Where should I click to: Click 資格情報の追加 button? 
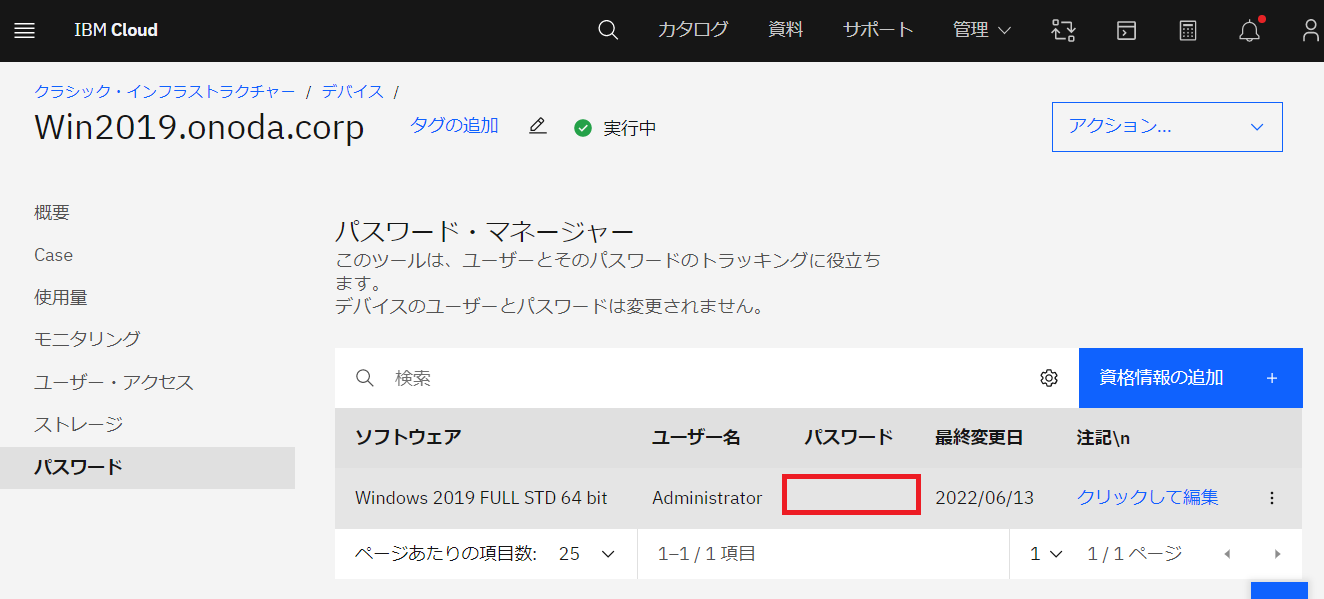1190,378
